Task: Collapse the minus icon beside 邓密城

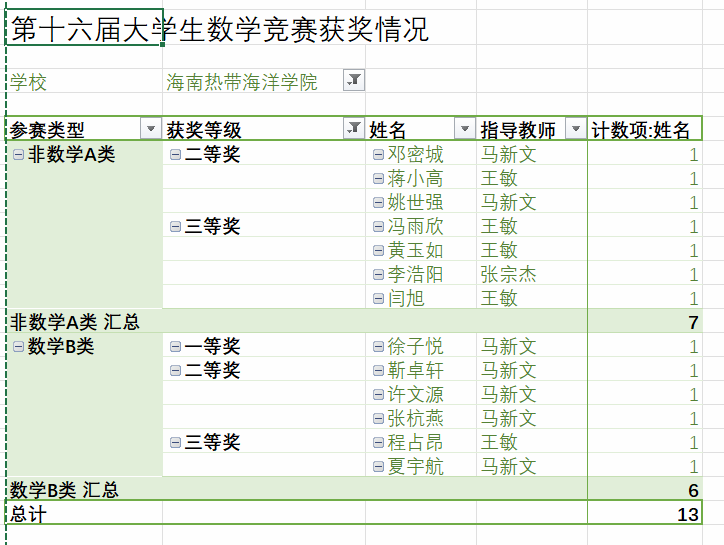Action: pos(378,154)
